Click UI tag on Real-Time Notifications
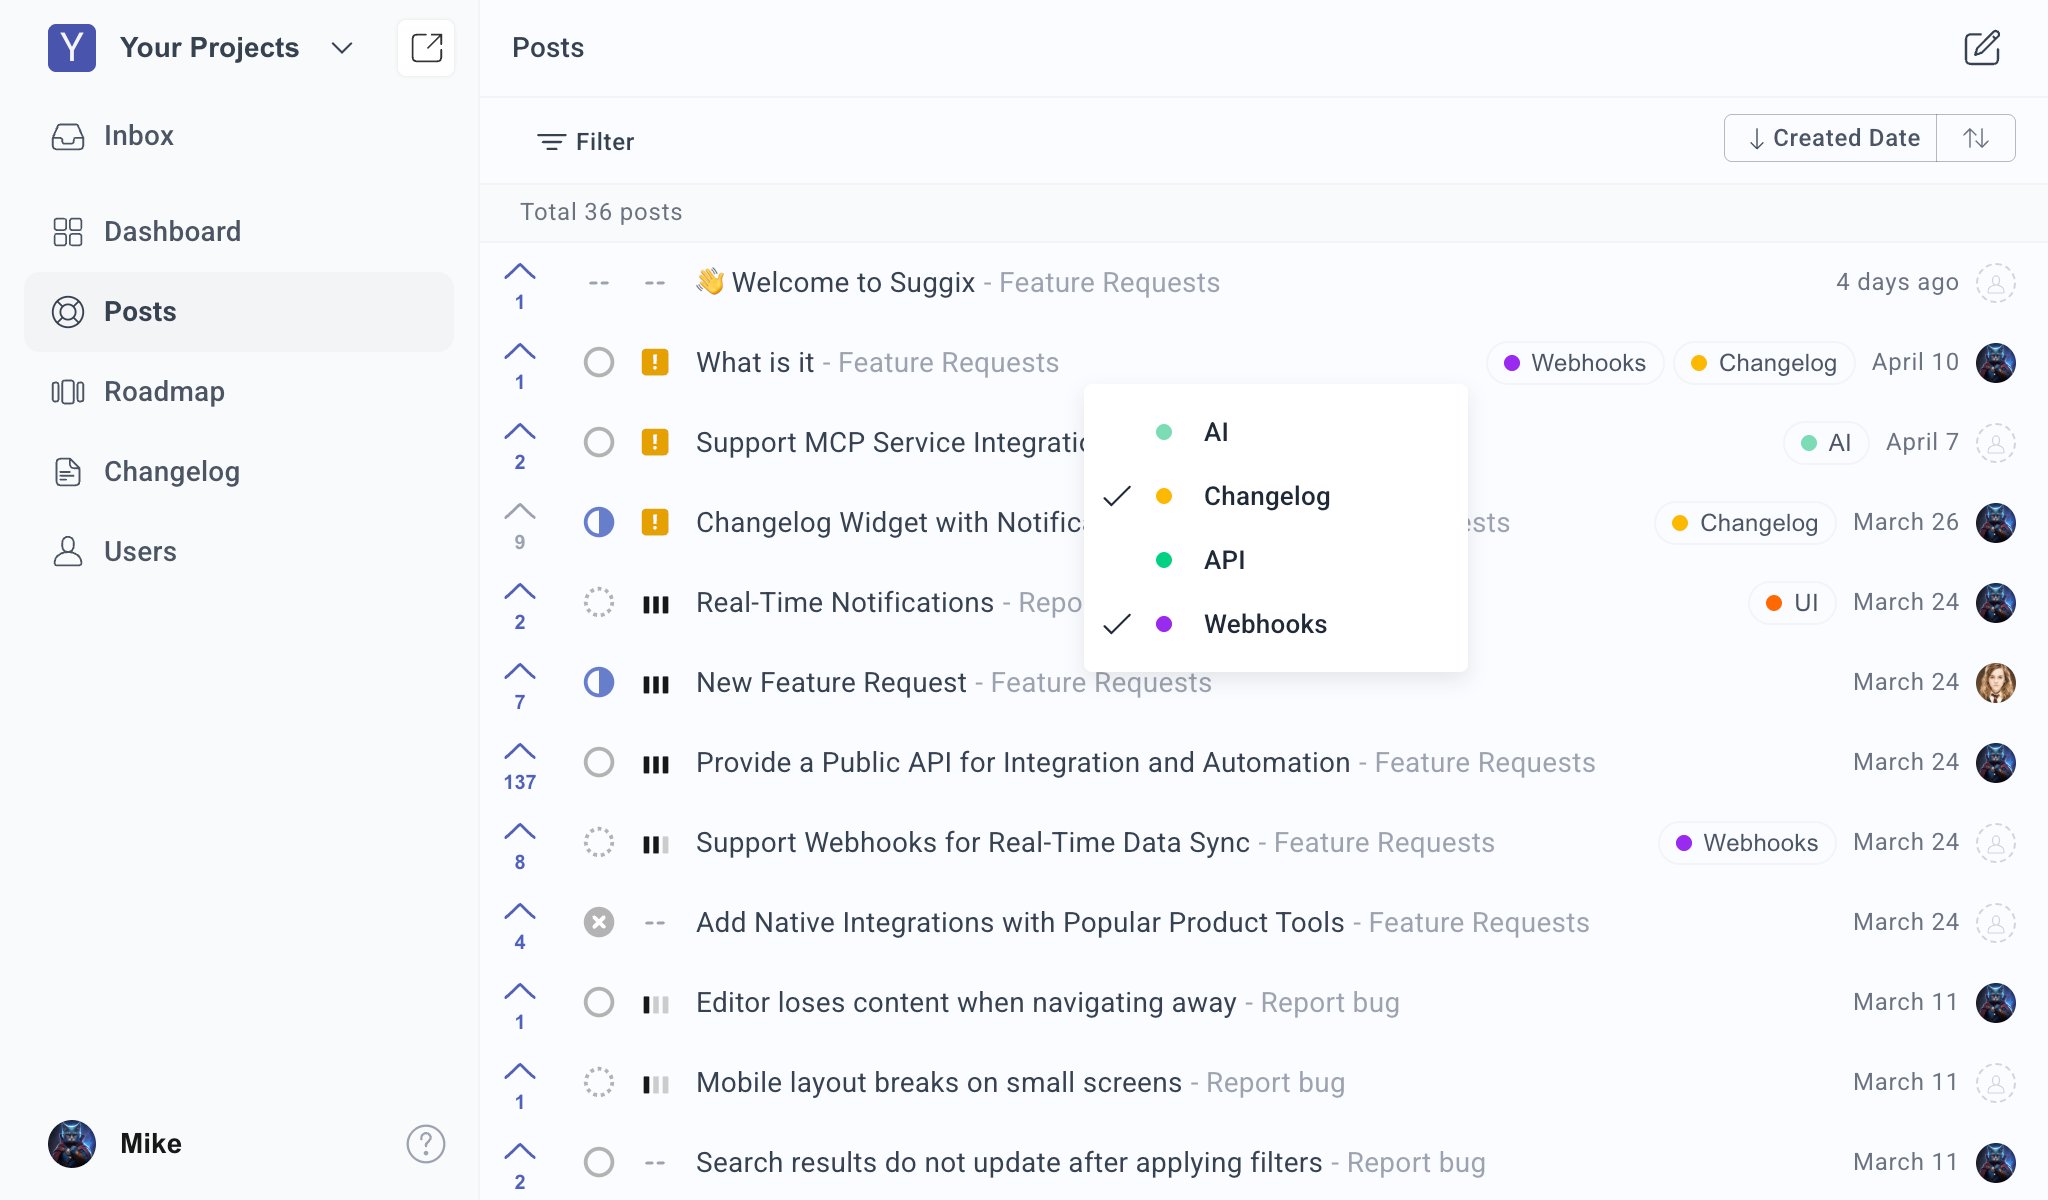 1792,603
